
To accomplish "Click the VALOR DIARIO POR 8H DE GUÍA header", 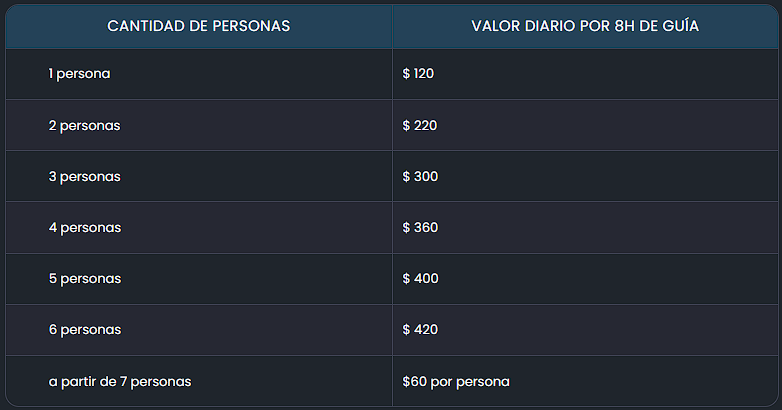I will pyautogui.click(x=585, y=26).
